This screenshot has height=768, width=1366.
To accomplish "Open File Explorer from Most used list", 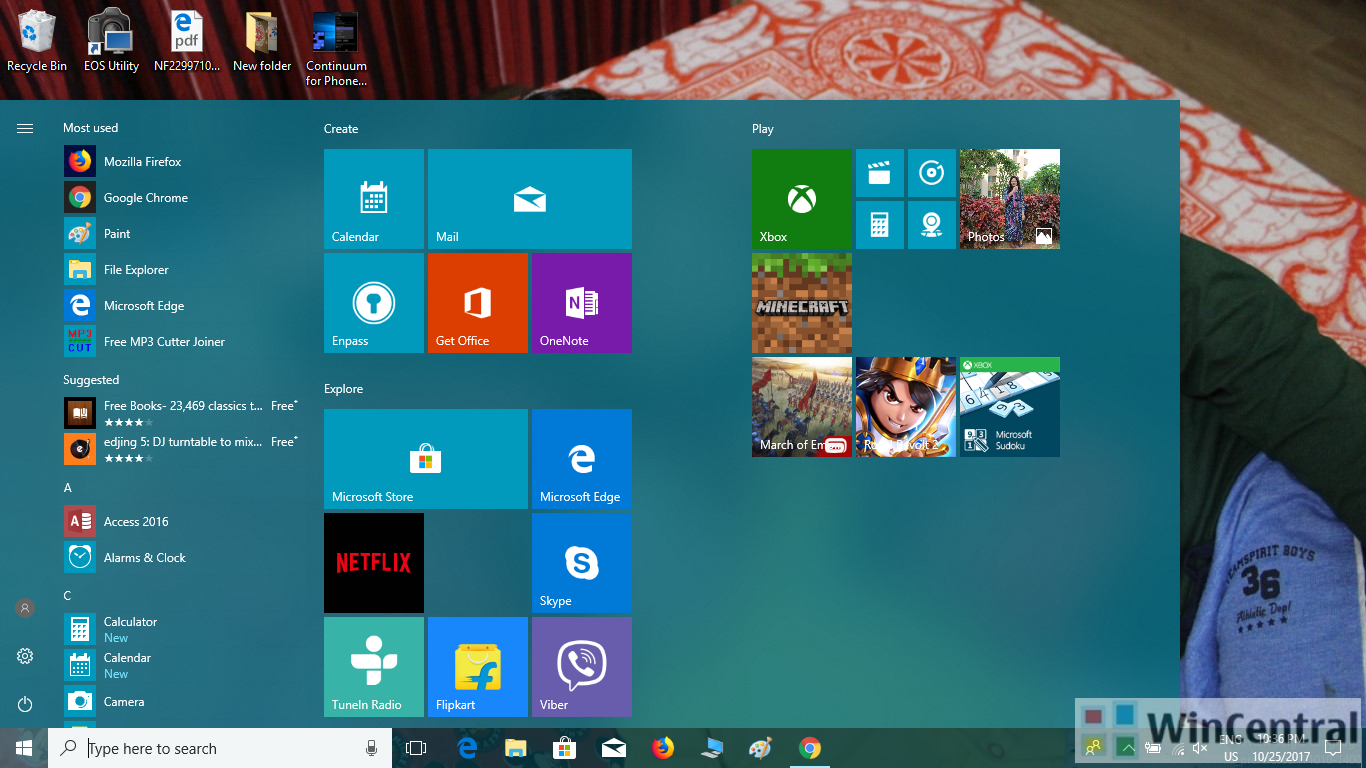I will [180, 270].
